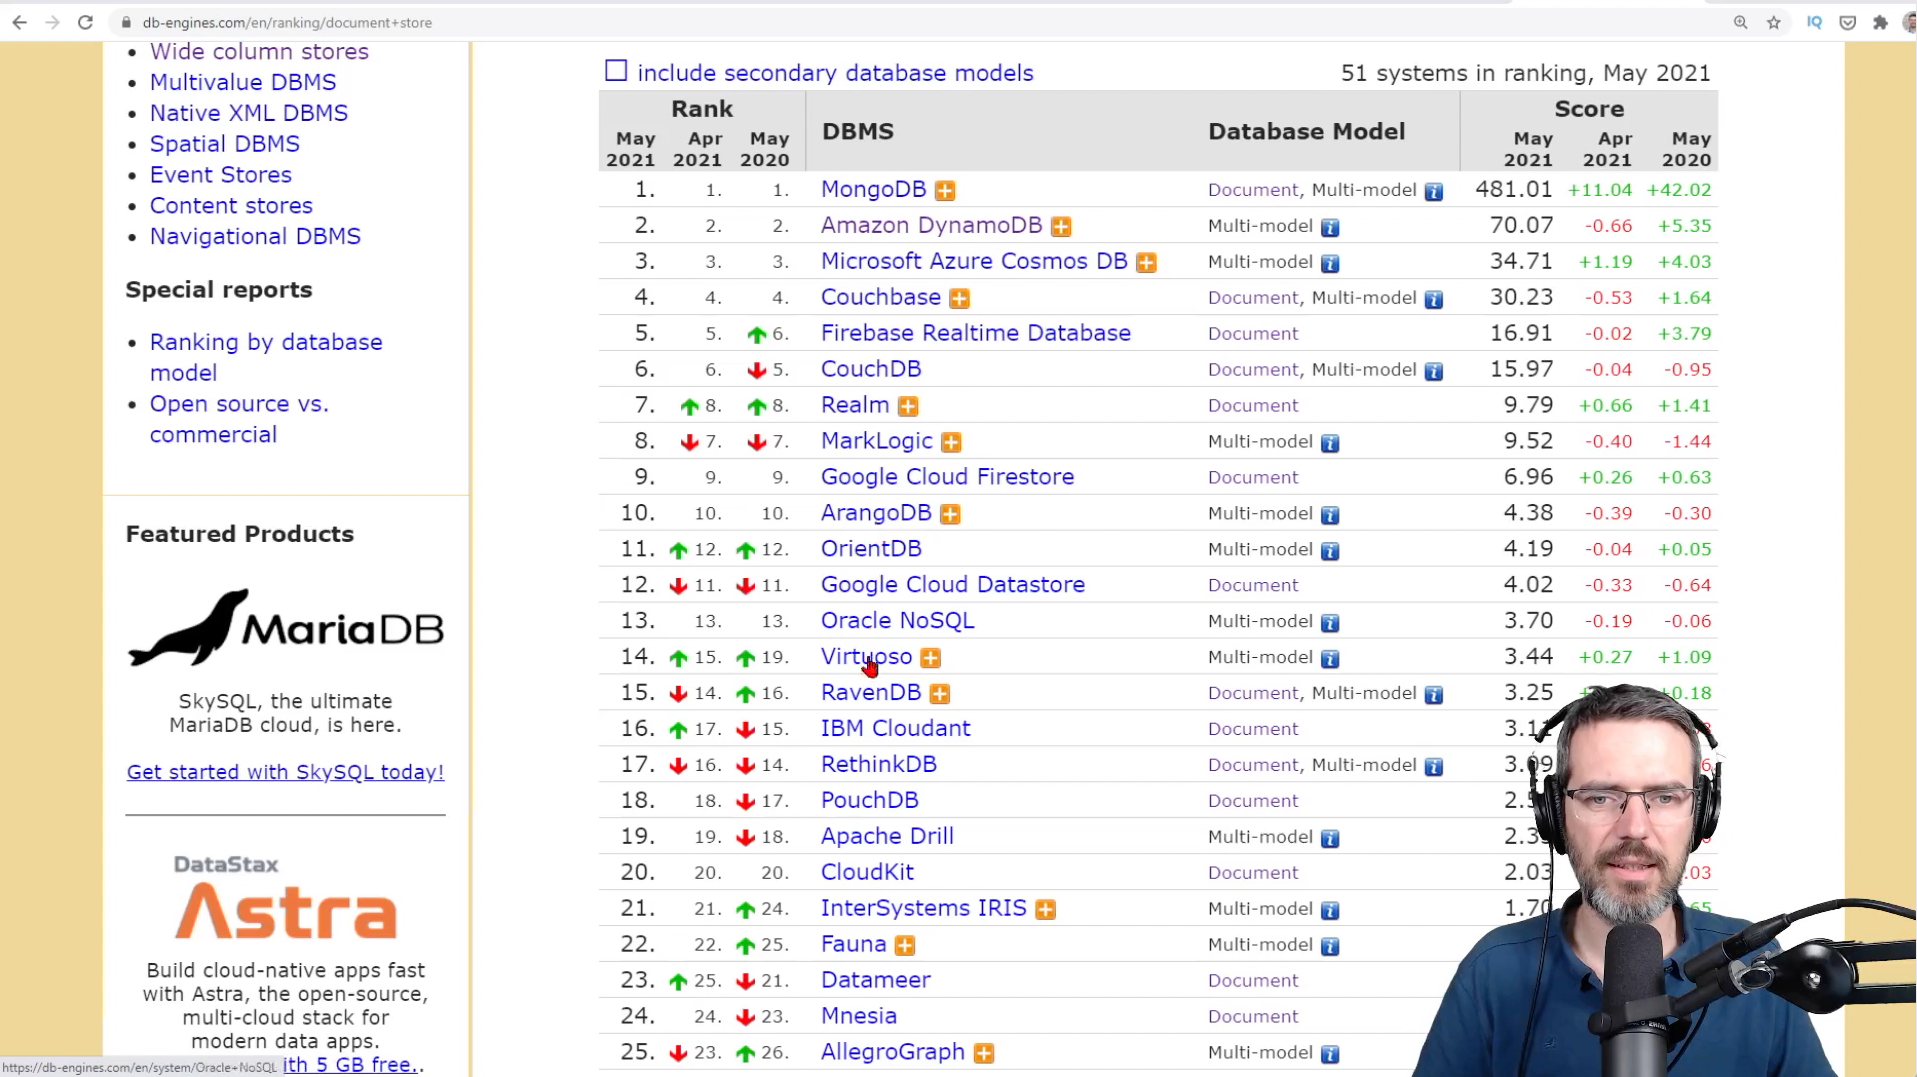Click the info icon in OrientDB row
Screen dimensions: 1917x1077
point(1329,551)
